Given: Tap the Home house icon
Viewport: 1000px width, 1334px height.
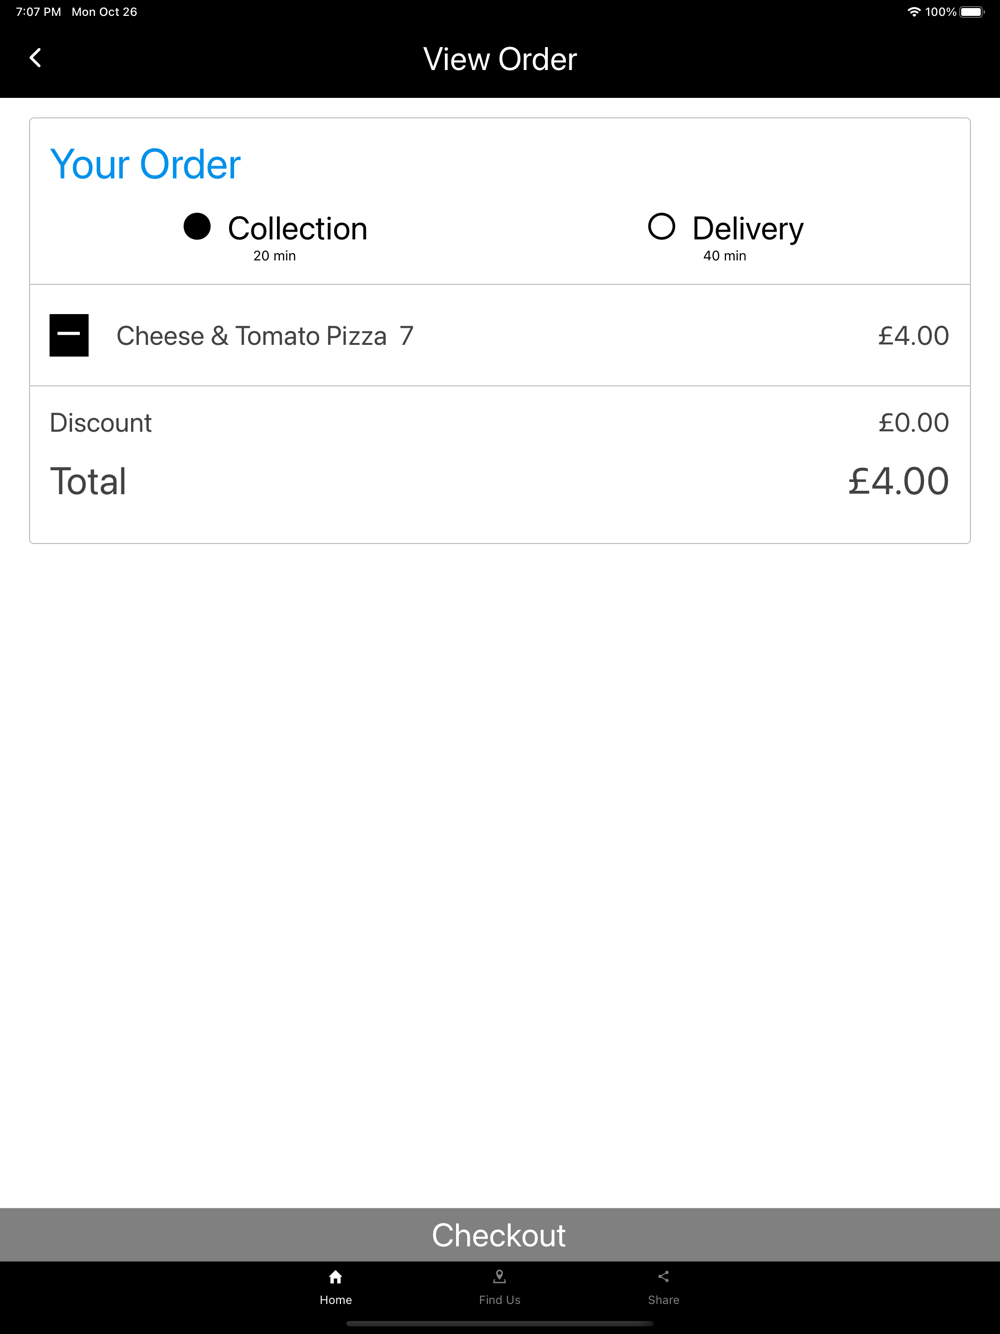Looking at the screenshot, I should click(336, 1277).
